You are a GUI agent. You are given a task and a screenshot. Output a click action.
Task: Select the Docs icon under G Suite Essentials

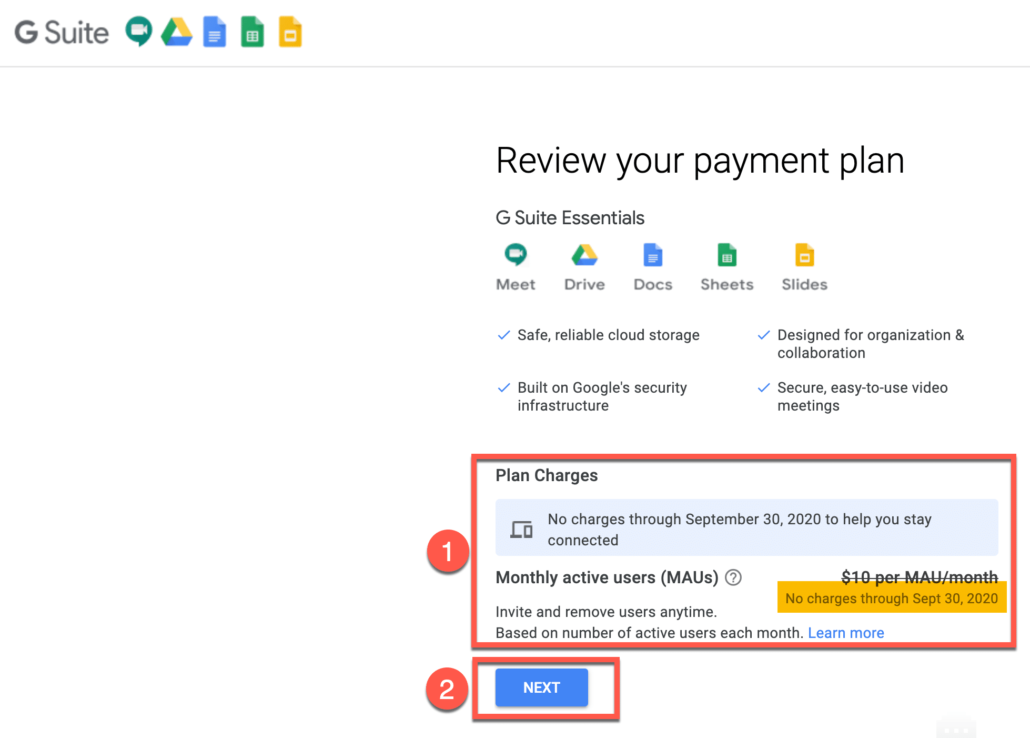pyautogui.click(x=652, y=254)
